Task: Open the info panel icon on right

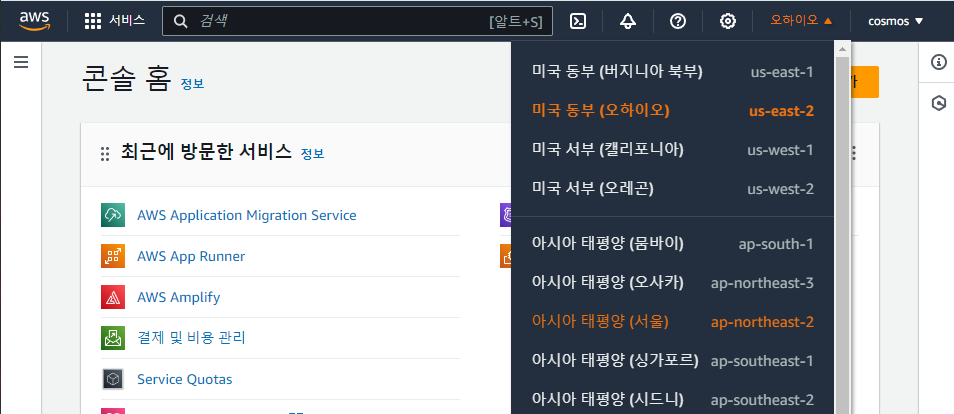Action: pos(939,61)
